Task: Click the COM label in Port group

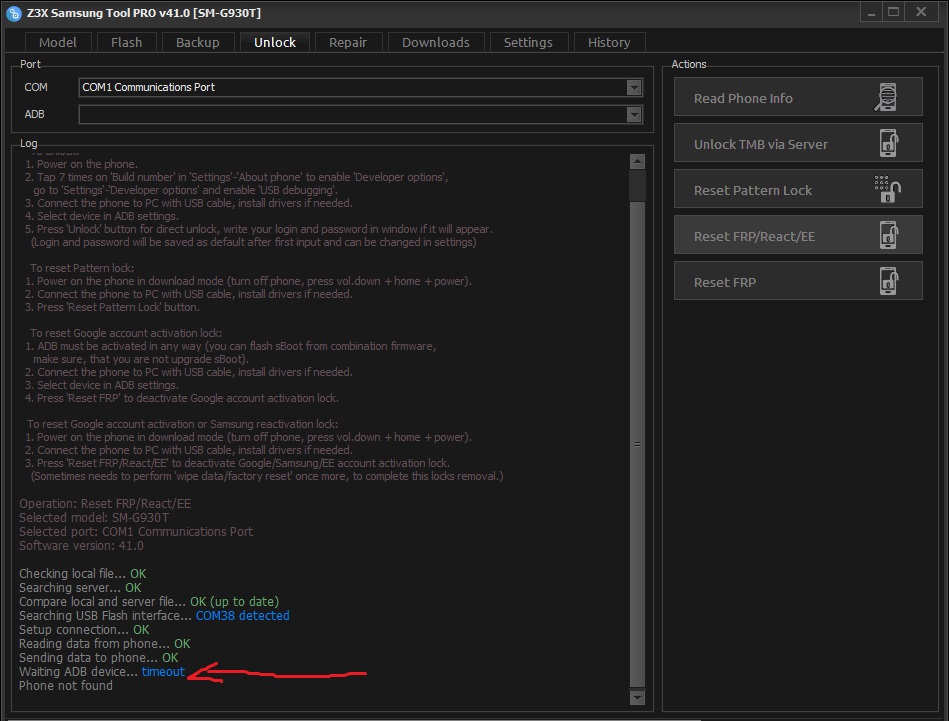Action: [x=36, y=87]
